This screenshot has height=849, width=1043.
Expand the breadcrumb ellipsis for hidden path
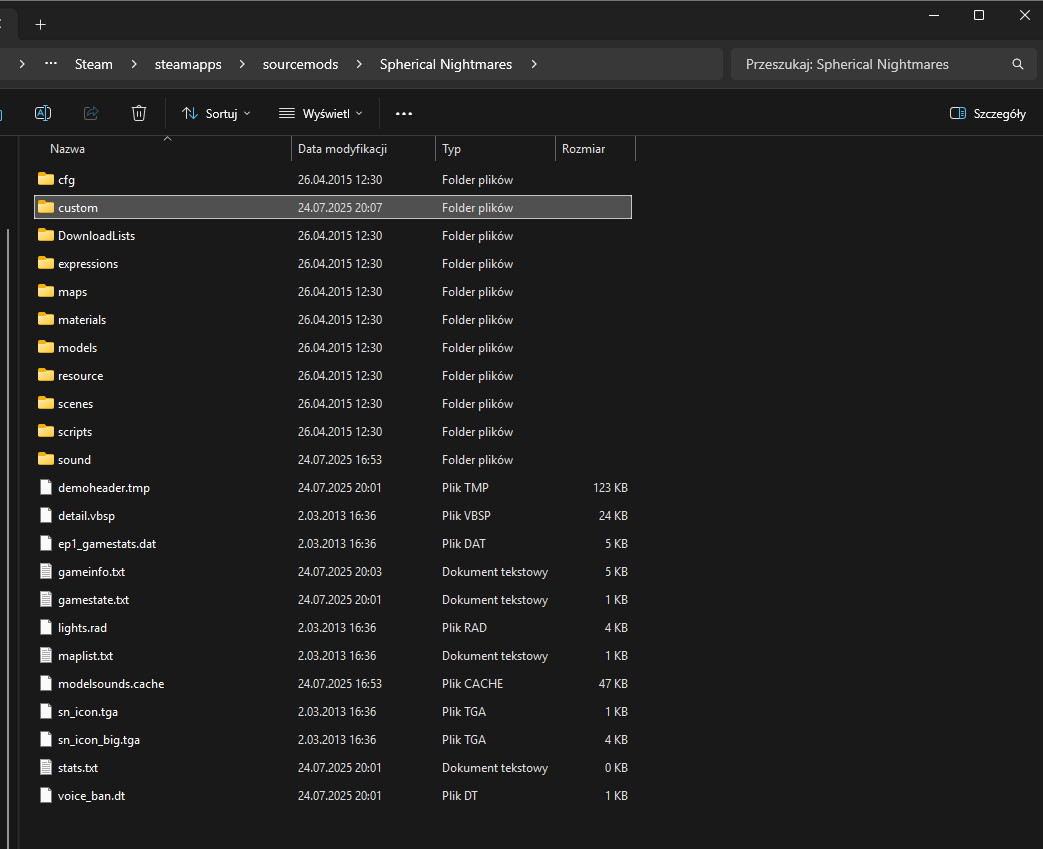point(51,64)
